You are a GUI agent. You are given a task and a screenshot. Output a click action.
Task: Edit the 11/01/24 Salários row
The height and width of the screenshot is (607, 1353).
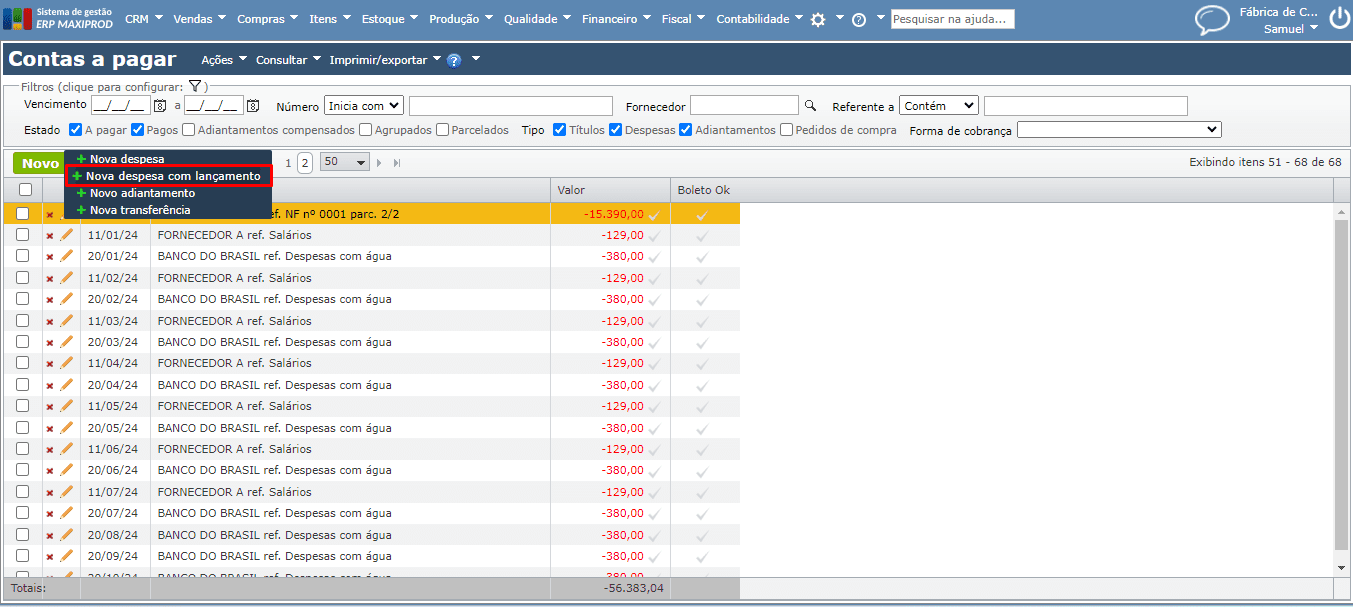pos(67,235)
